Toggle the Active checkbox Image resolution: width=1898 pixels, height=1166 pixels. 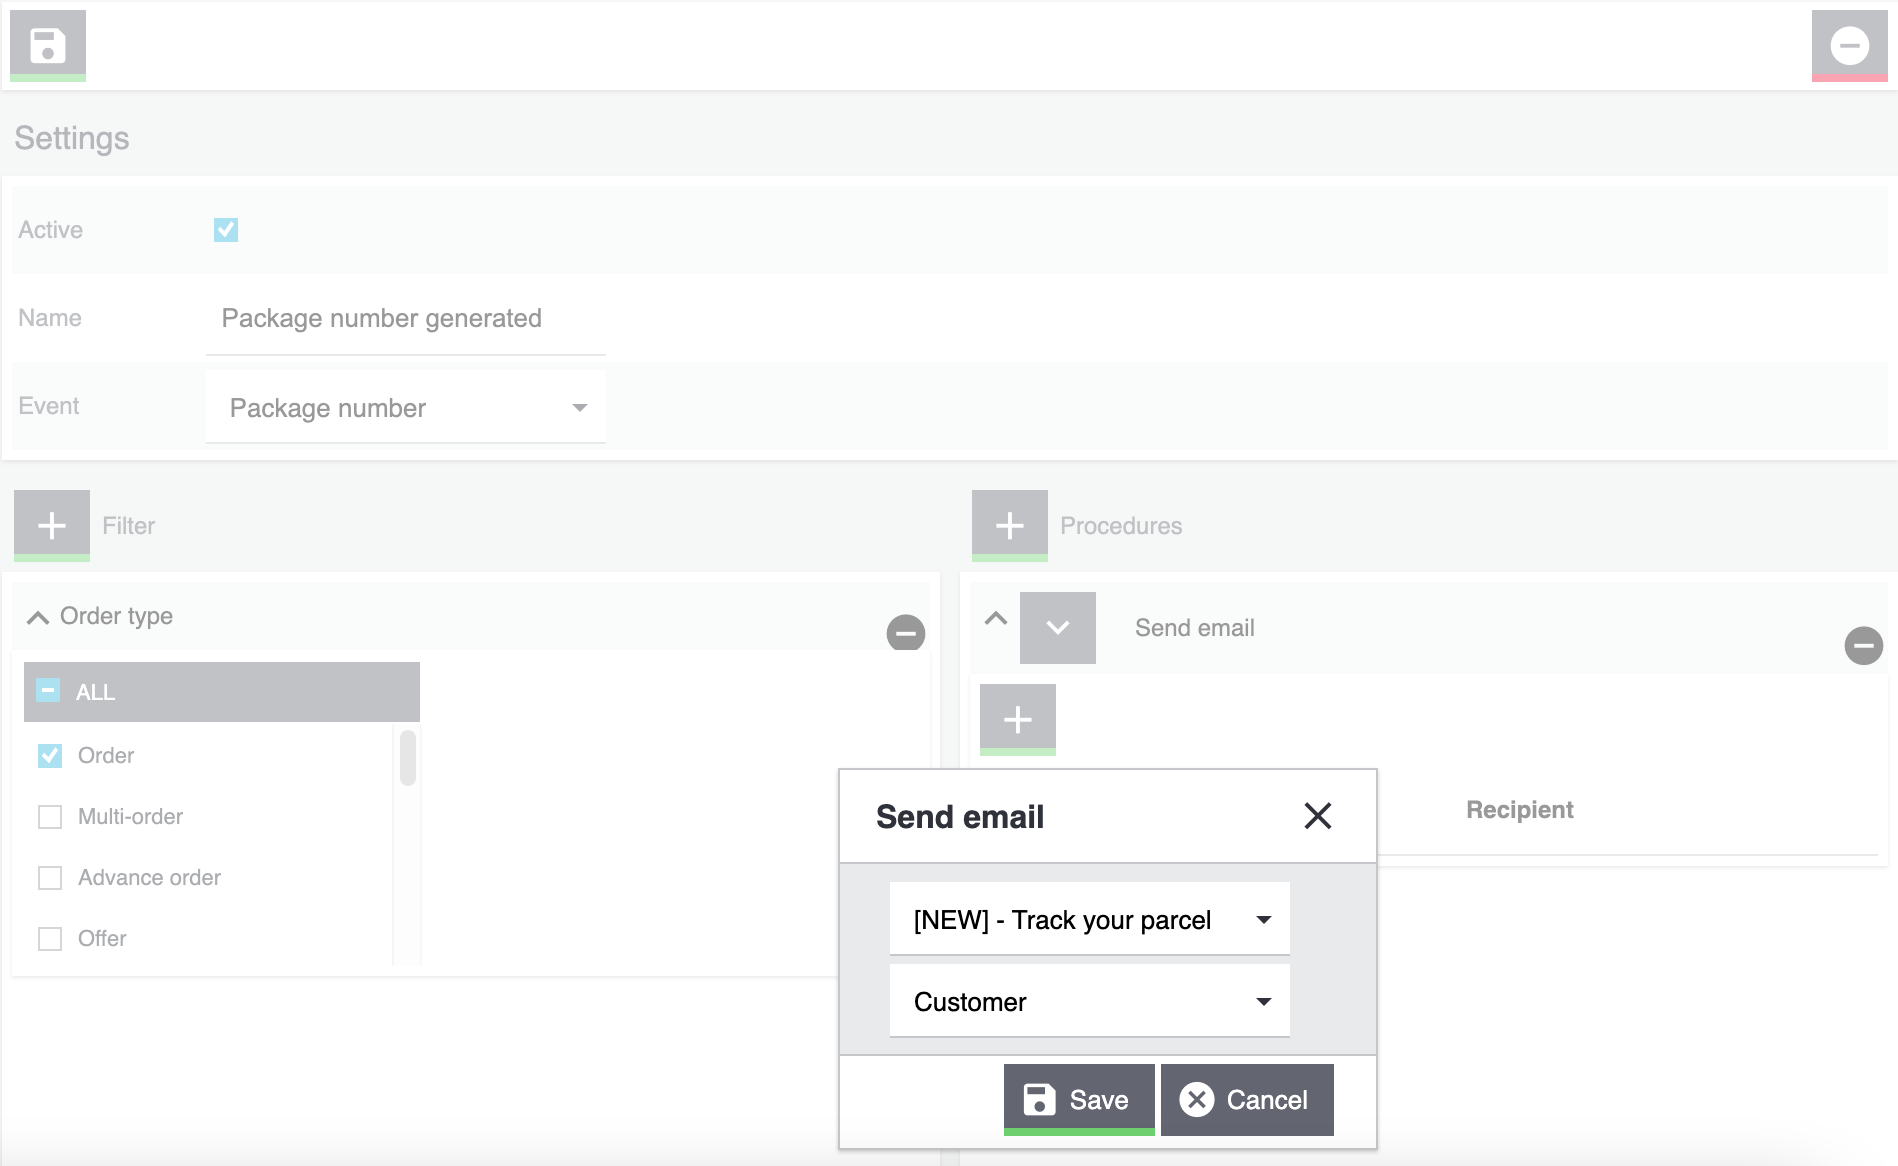[226, 230]
